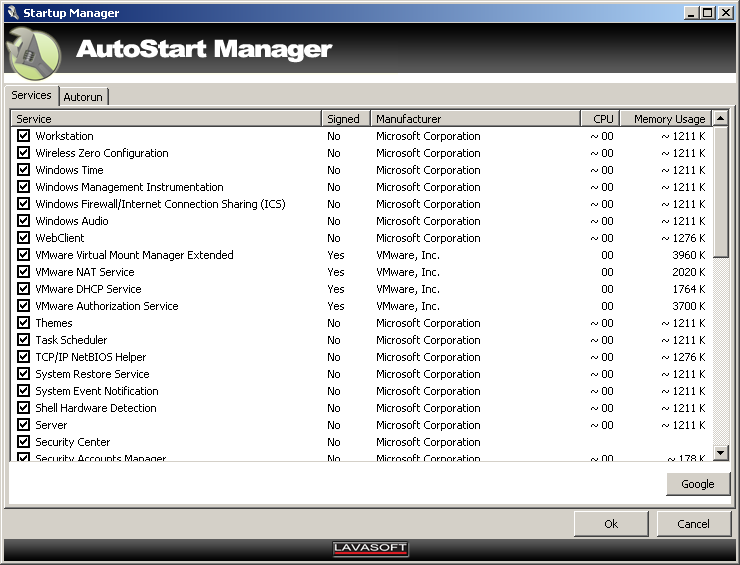The width and height of the screenshot is (740, 565).
Task: Select the Workstation service name
Action: point(65,136)
